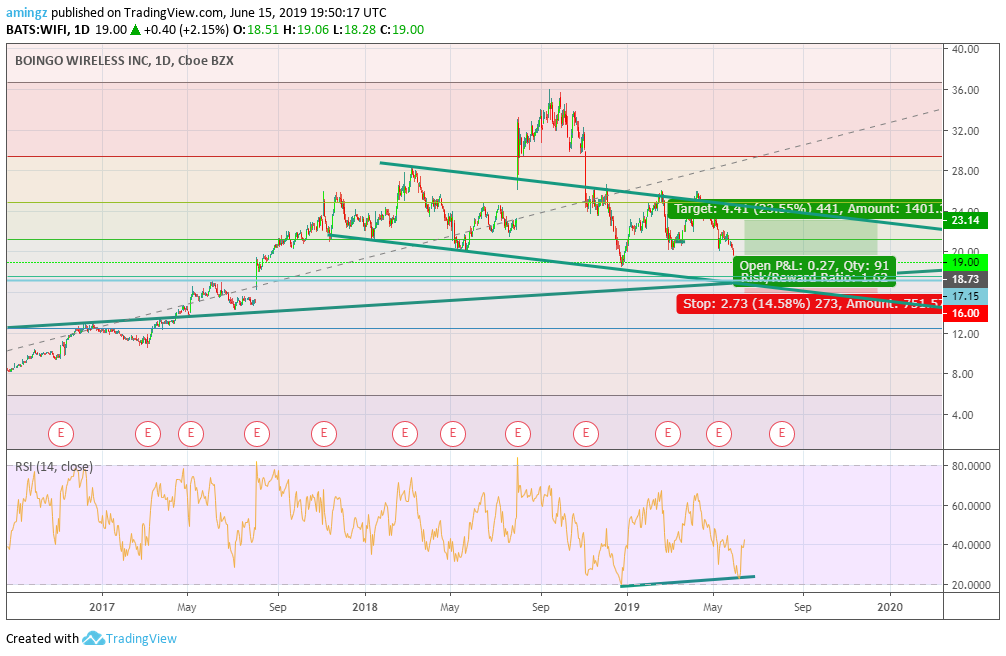The width and height of the screenshot is (1006, 656).
Task: Click the red 16.00 stop price tag
Action: point(966,313)
